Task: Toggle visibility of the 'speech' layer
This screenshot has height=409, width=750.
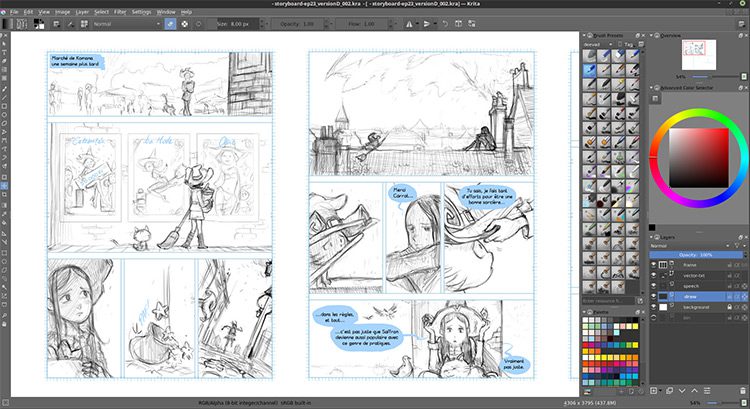Action: pos(655,286)
